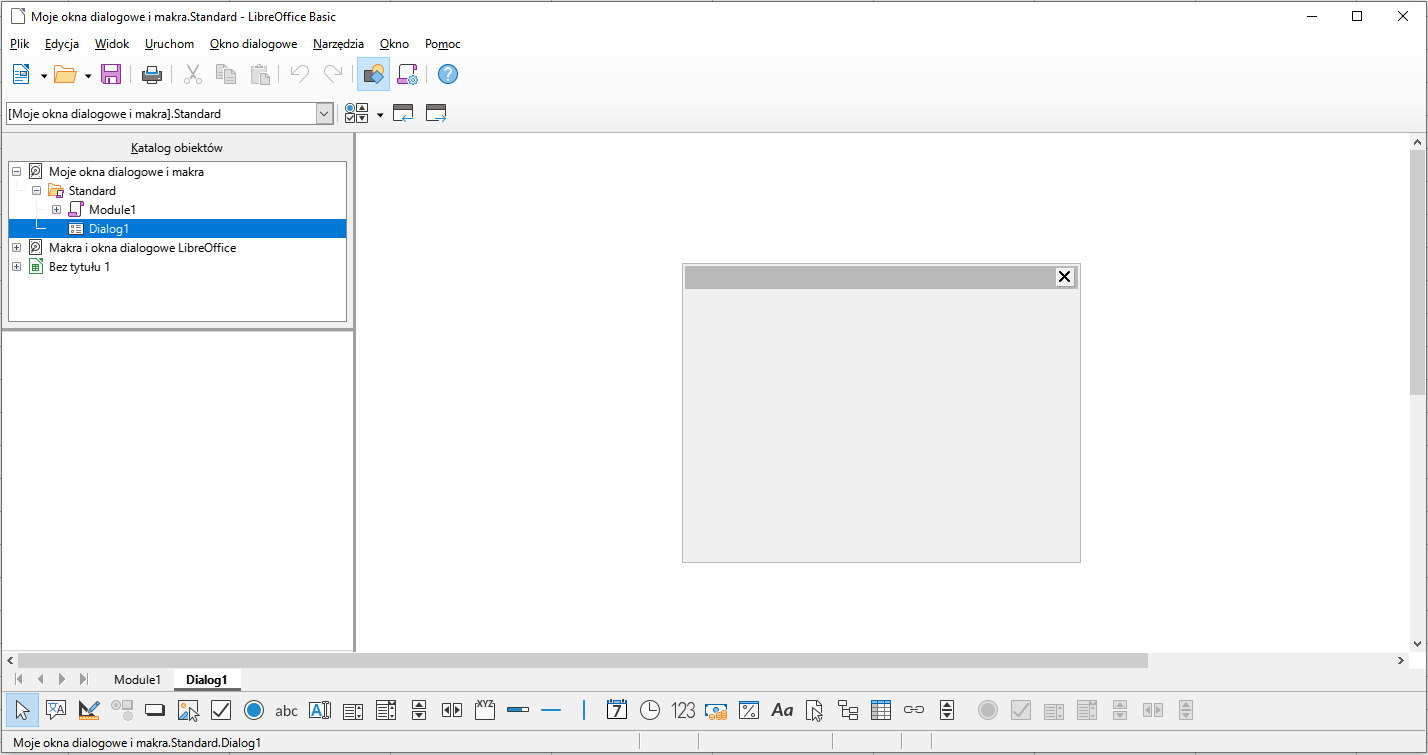Screen dimensions: 1428x755
Task: Collapse 'Moje okna dialogowe i makra' tree node
Action: (16, 172)
